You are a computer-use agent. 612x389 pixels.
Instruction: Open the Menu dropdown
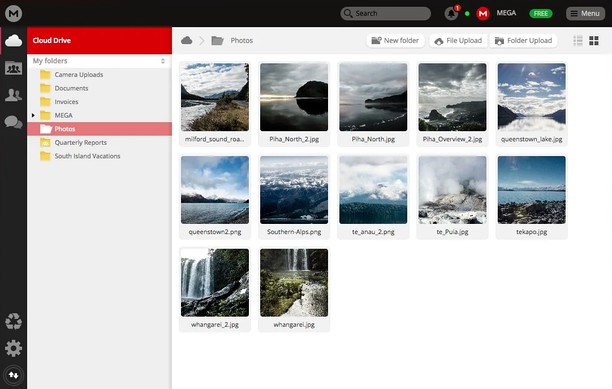pos(585,13)
